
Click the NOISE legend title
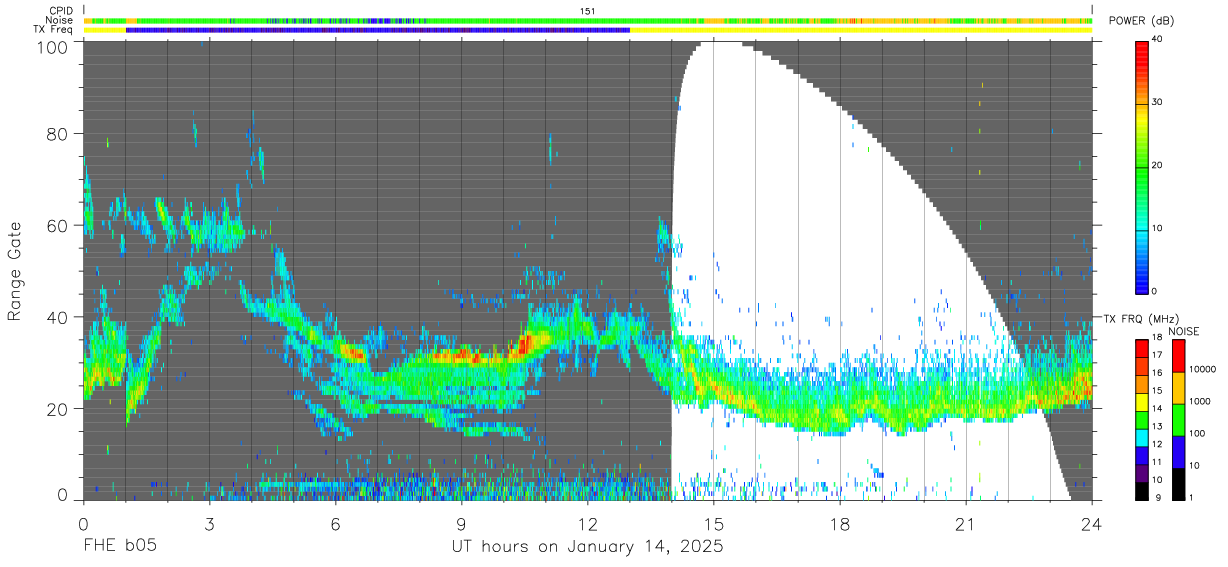[x=1183, y=331]
